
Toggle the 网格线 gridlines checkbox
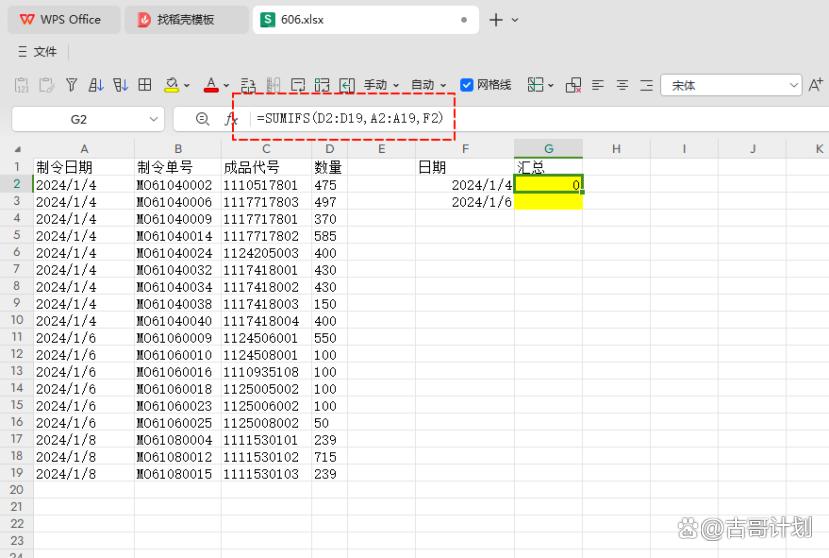(467, 86)
